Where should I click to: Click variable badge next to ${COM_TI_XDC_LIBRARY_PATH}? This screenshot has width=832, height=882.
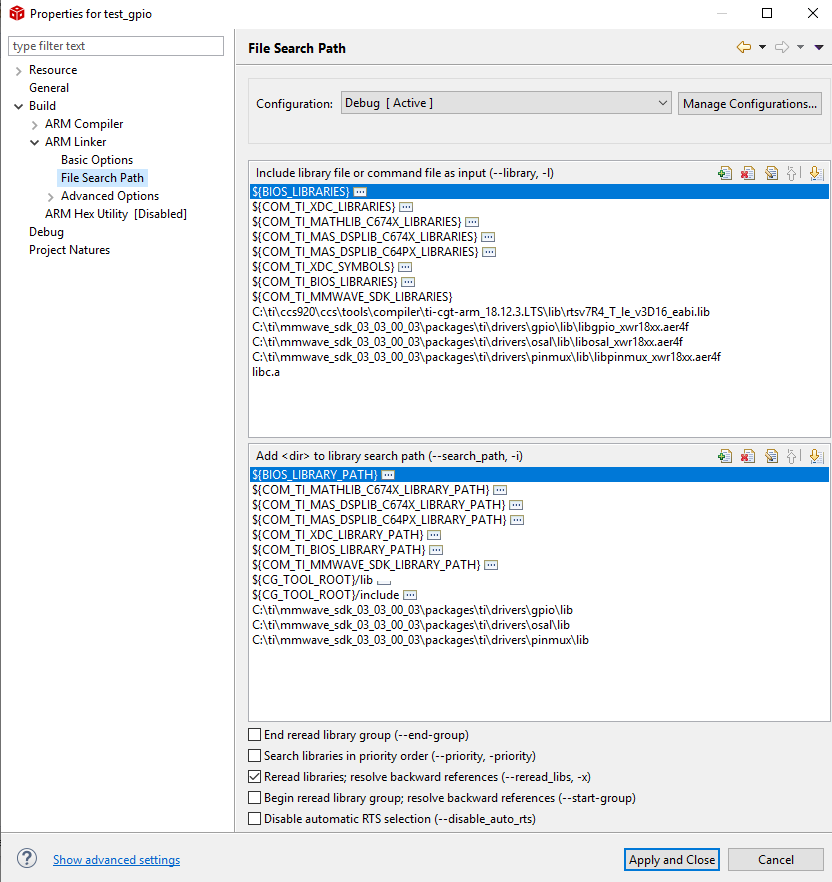[x=434, y=535]
